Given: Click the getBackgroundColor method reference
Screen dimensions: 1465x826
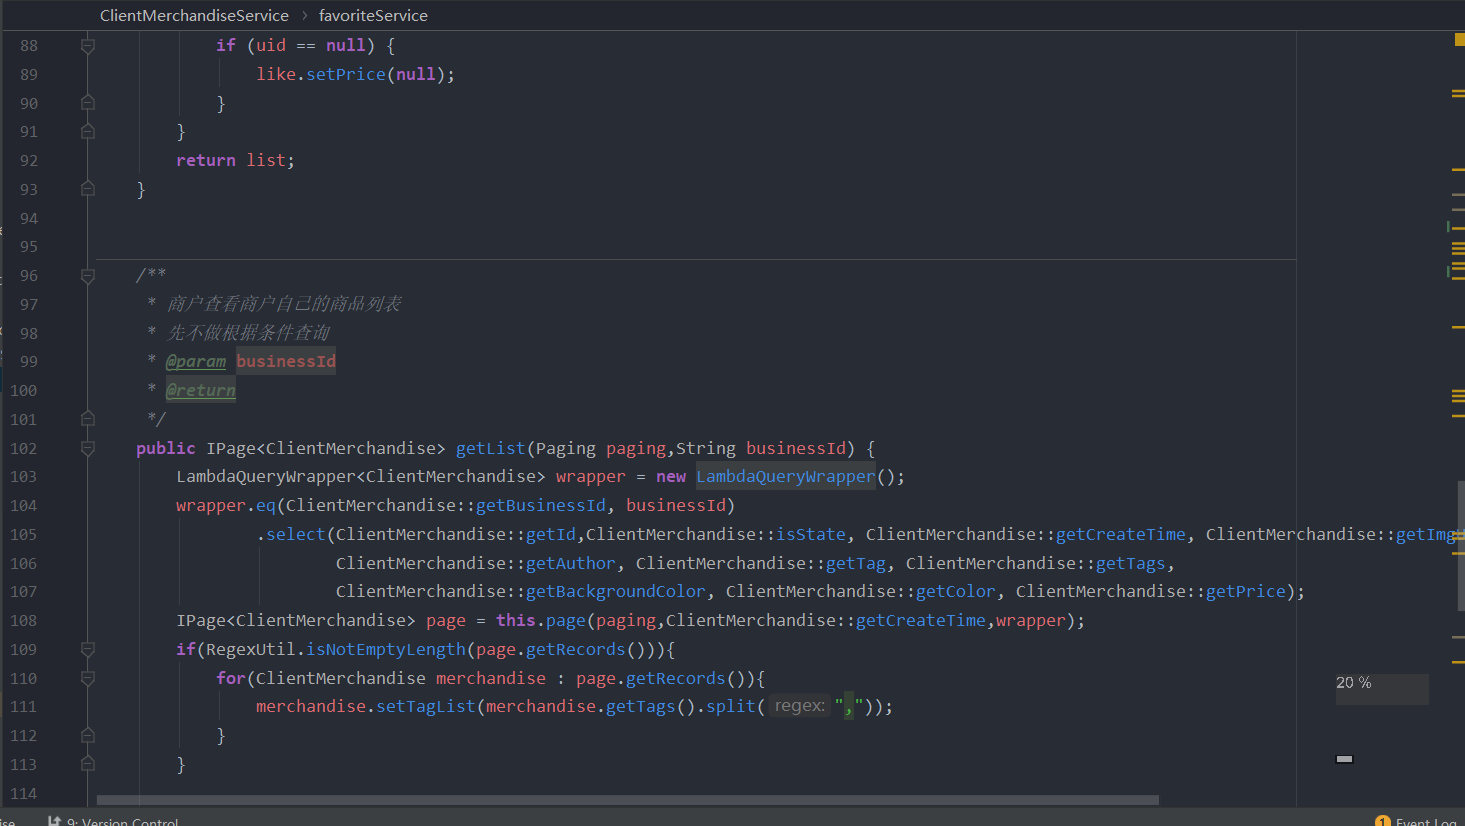Looking at the screenshot, I should pyautogui.click(x=616, y=591).
